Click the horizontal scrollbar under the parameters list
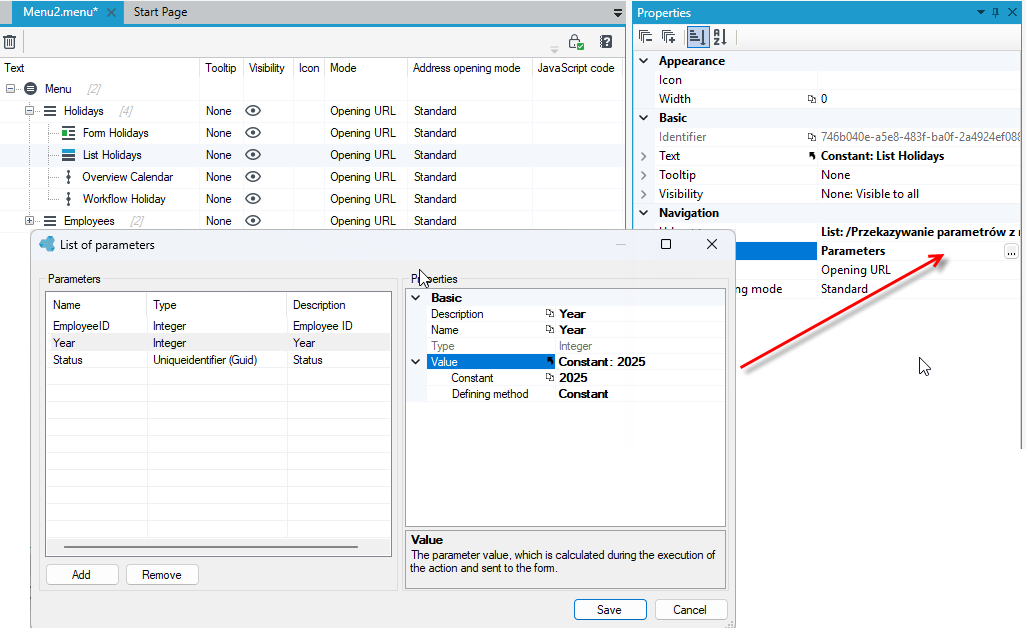 (211, 547)
